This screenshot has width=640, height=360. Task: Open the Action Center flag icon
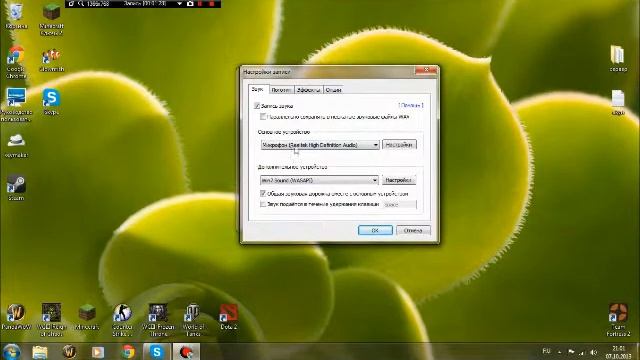click(571, 352)
